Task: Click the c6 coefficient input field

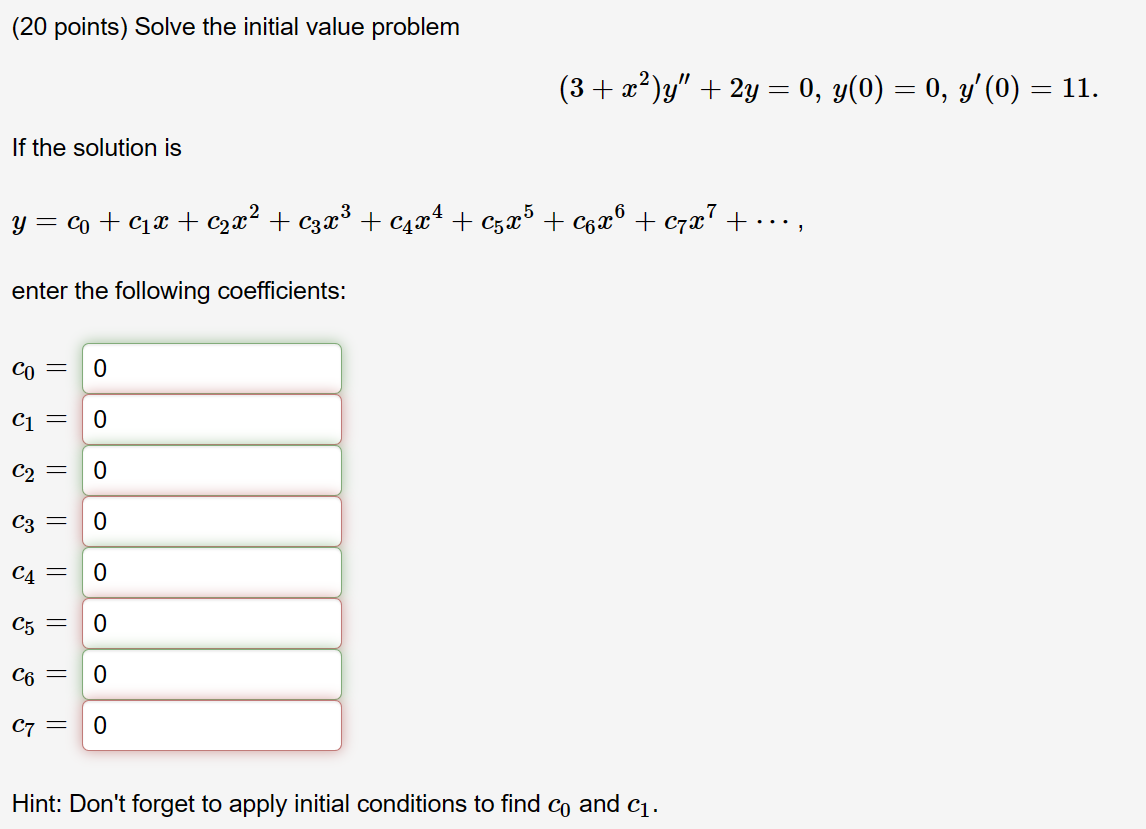Action: (210, 673)
